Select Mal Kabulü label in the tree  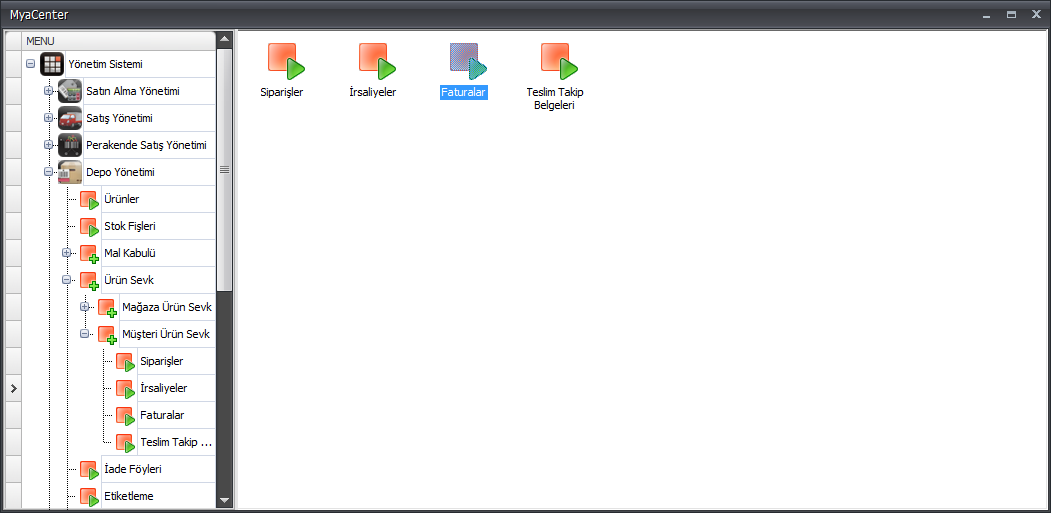tap(131, 253)
